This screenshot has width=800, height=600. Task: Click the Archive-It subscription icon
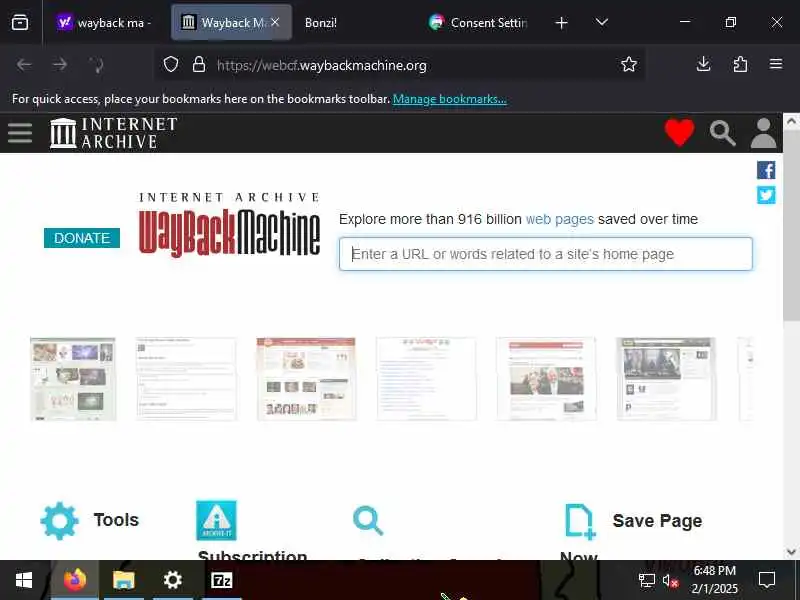pyautogui.click(x=216, y=520)
